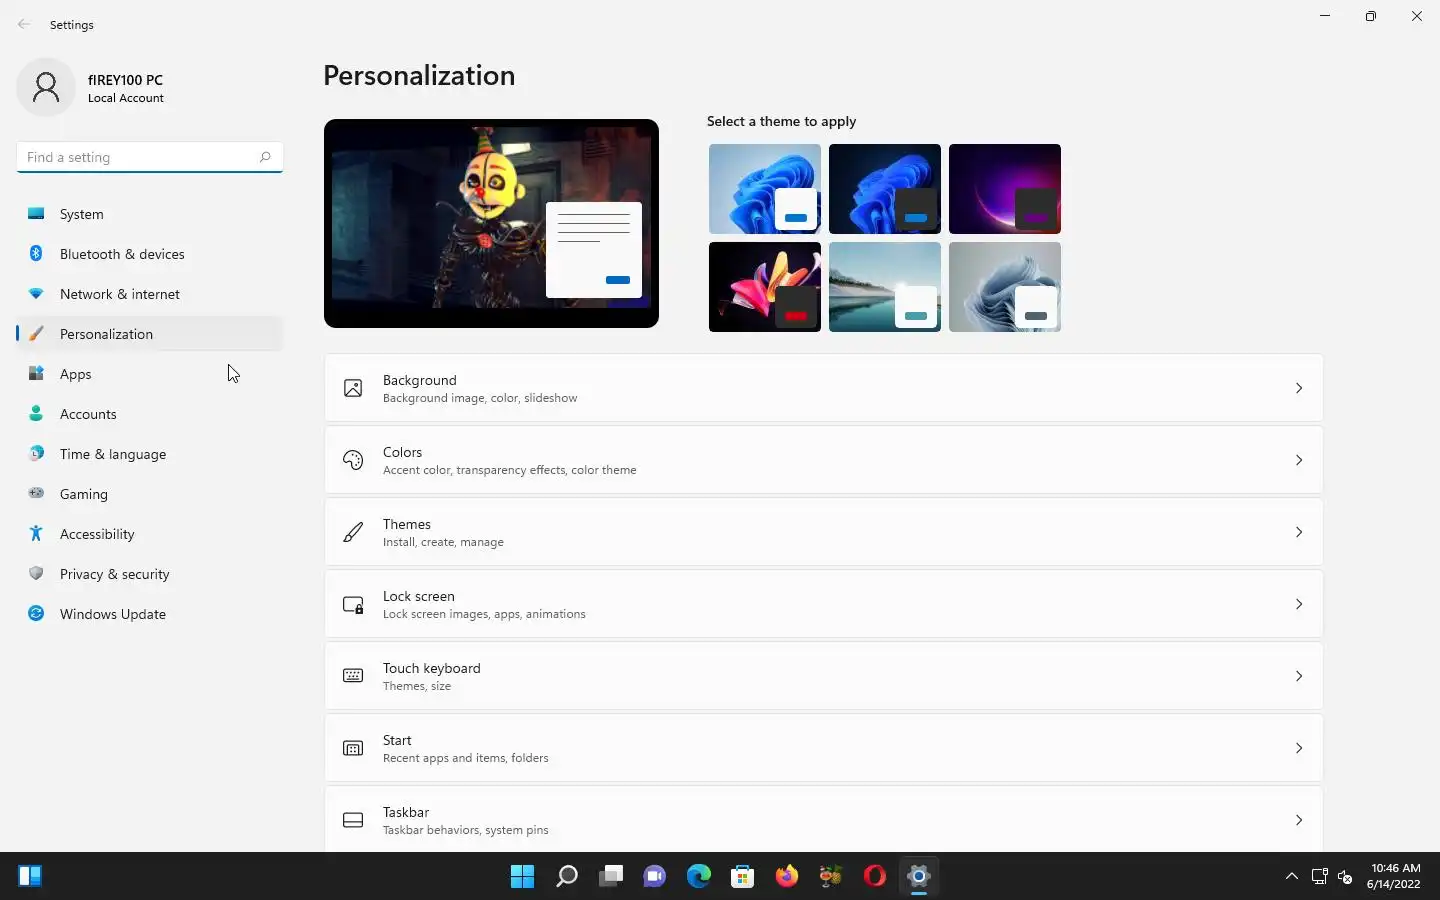Expand the Touch keyboard row chevron
This screenshot has height=900, width=1440.
(x=1299, y=676)
